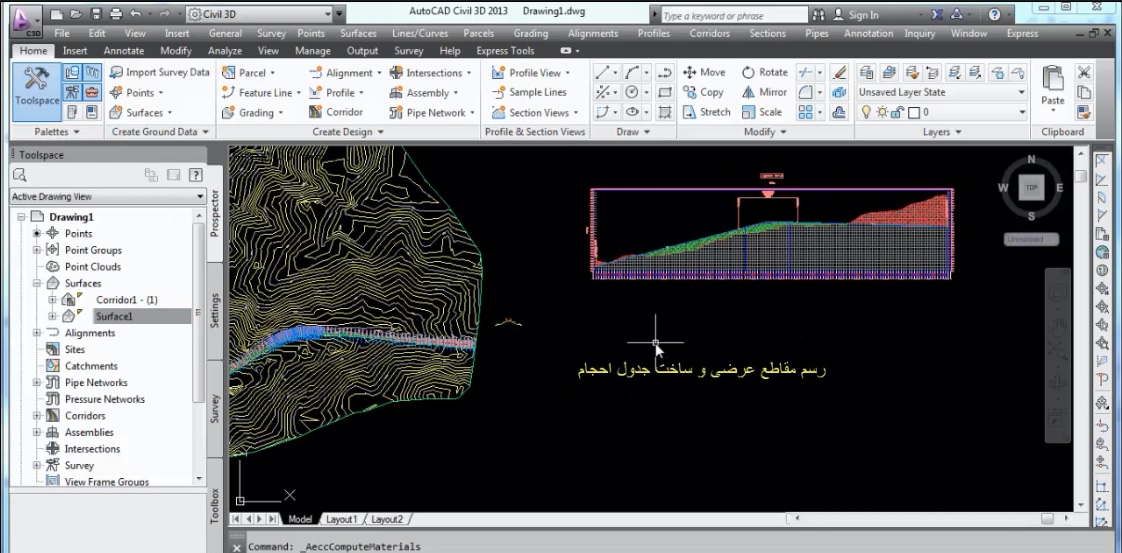Toggle the layer freeze sun icon

[882, 112]
